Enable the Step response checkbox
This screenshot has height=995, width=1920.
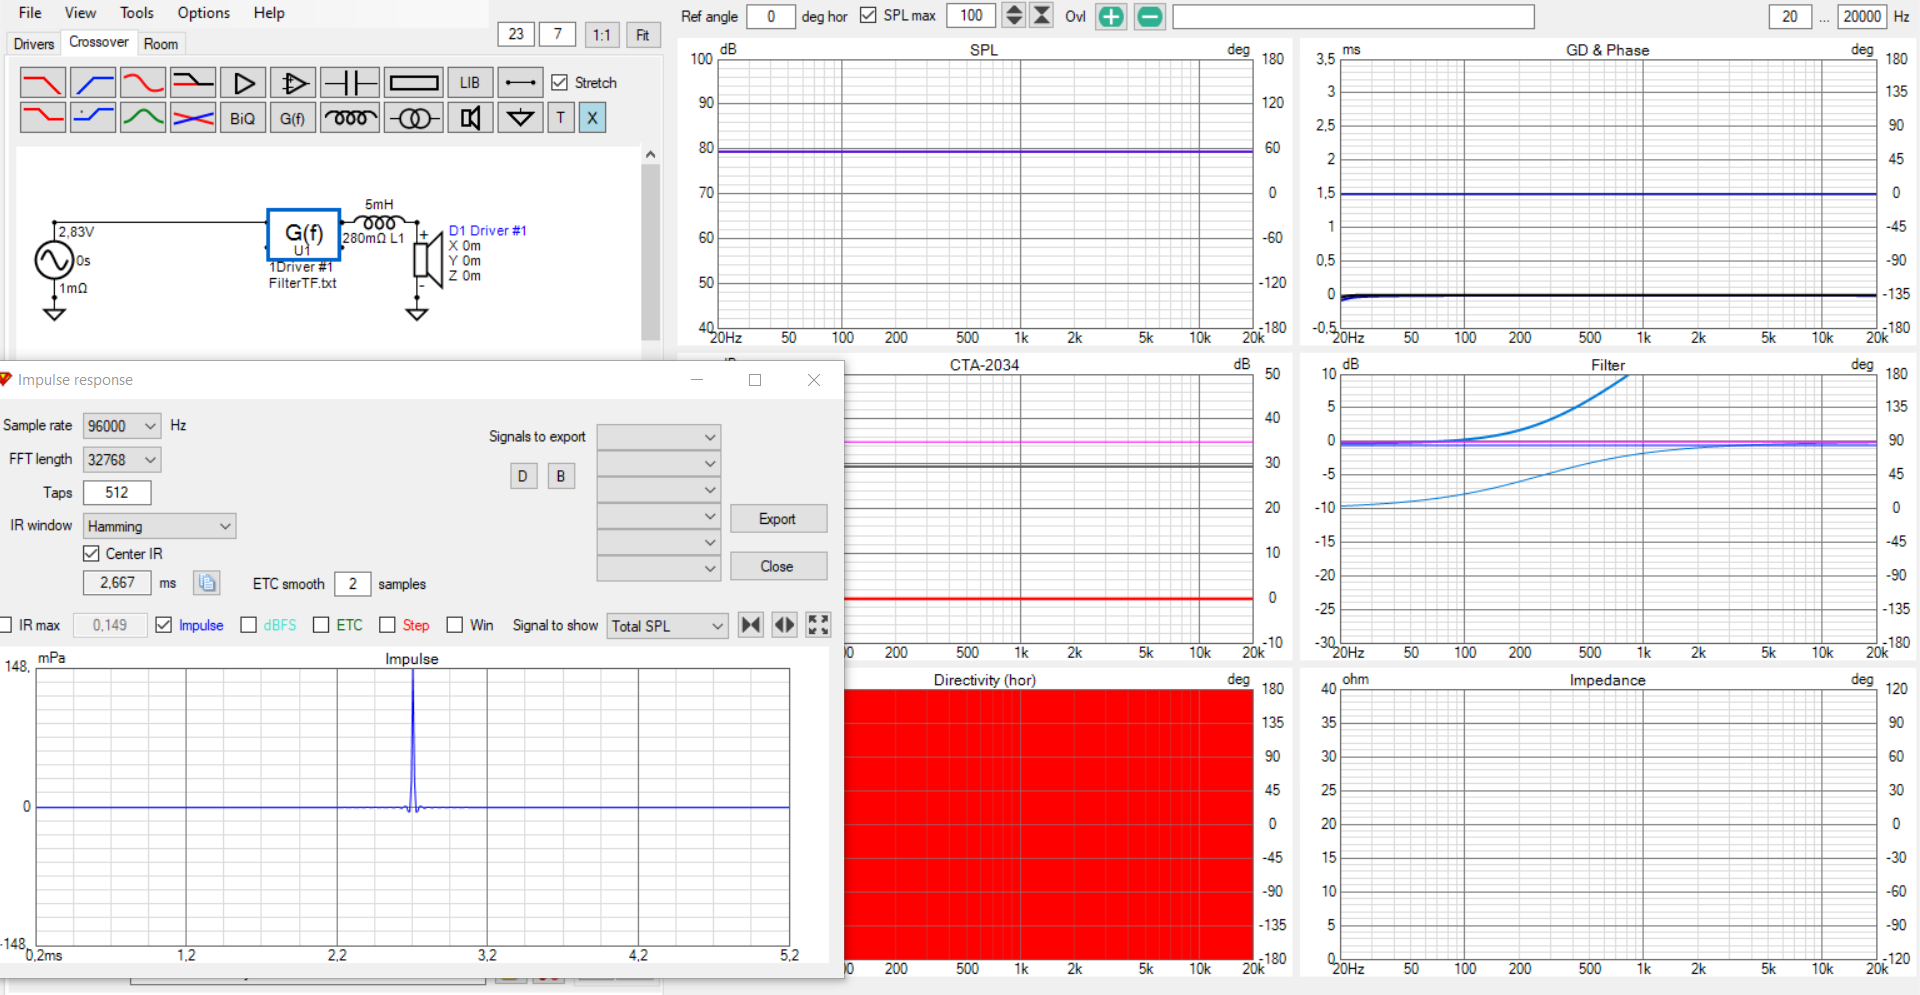(387, 625)
